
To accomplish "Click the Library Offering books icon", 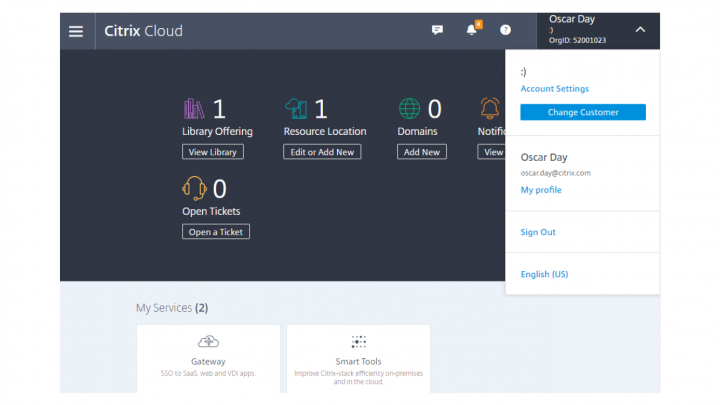I will pyautogui.click(x=194, y=109).
